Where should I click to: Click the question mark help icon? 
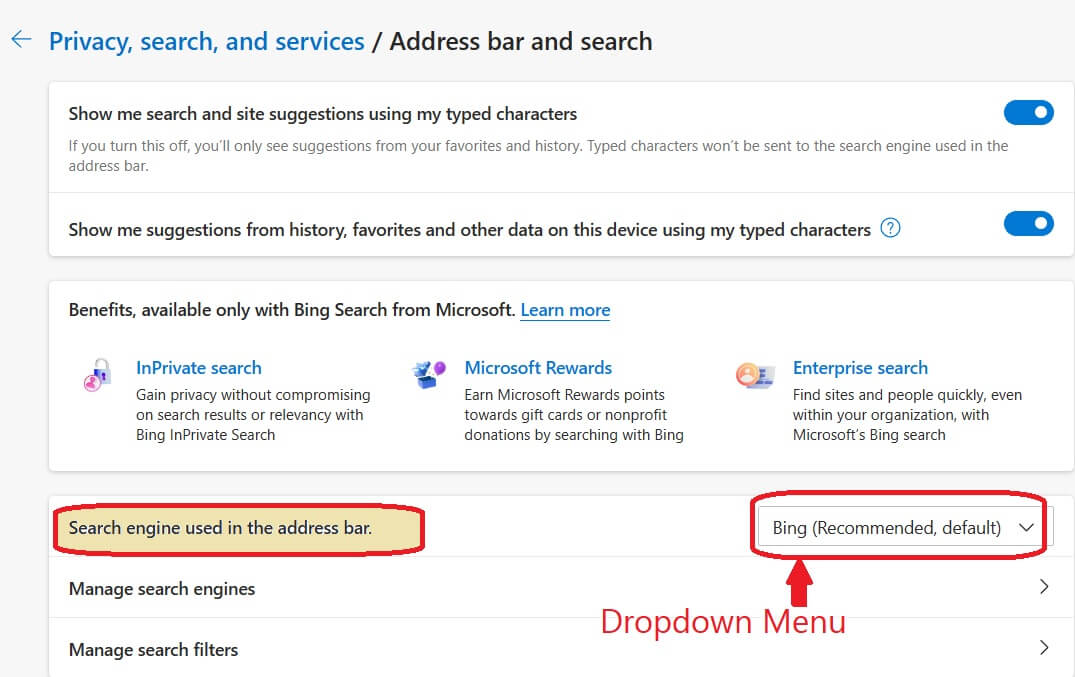(x=890, y=228)
